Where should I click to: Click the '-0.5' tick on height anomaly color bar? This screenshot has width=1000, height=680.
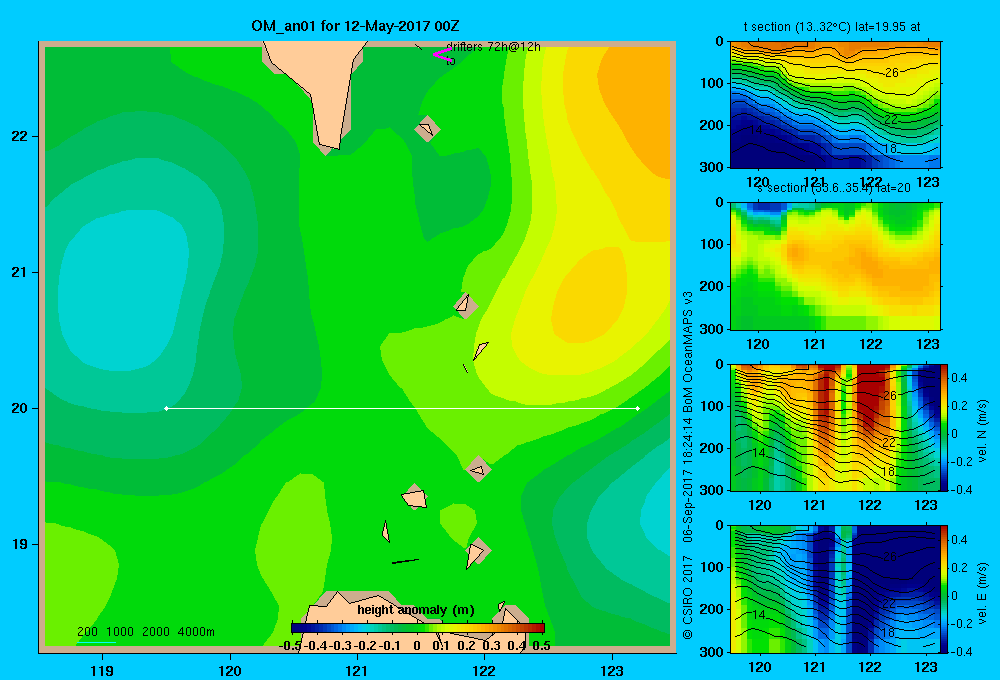point(290,646)
